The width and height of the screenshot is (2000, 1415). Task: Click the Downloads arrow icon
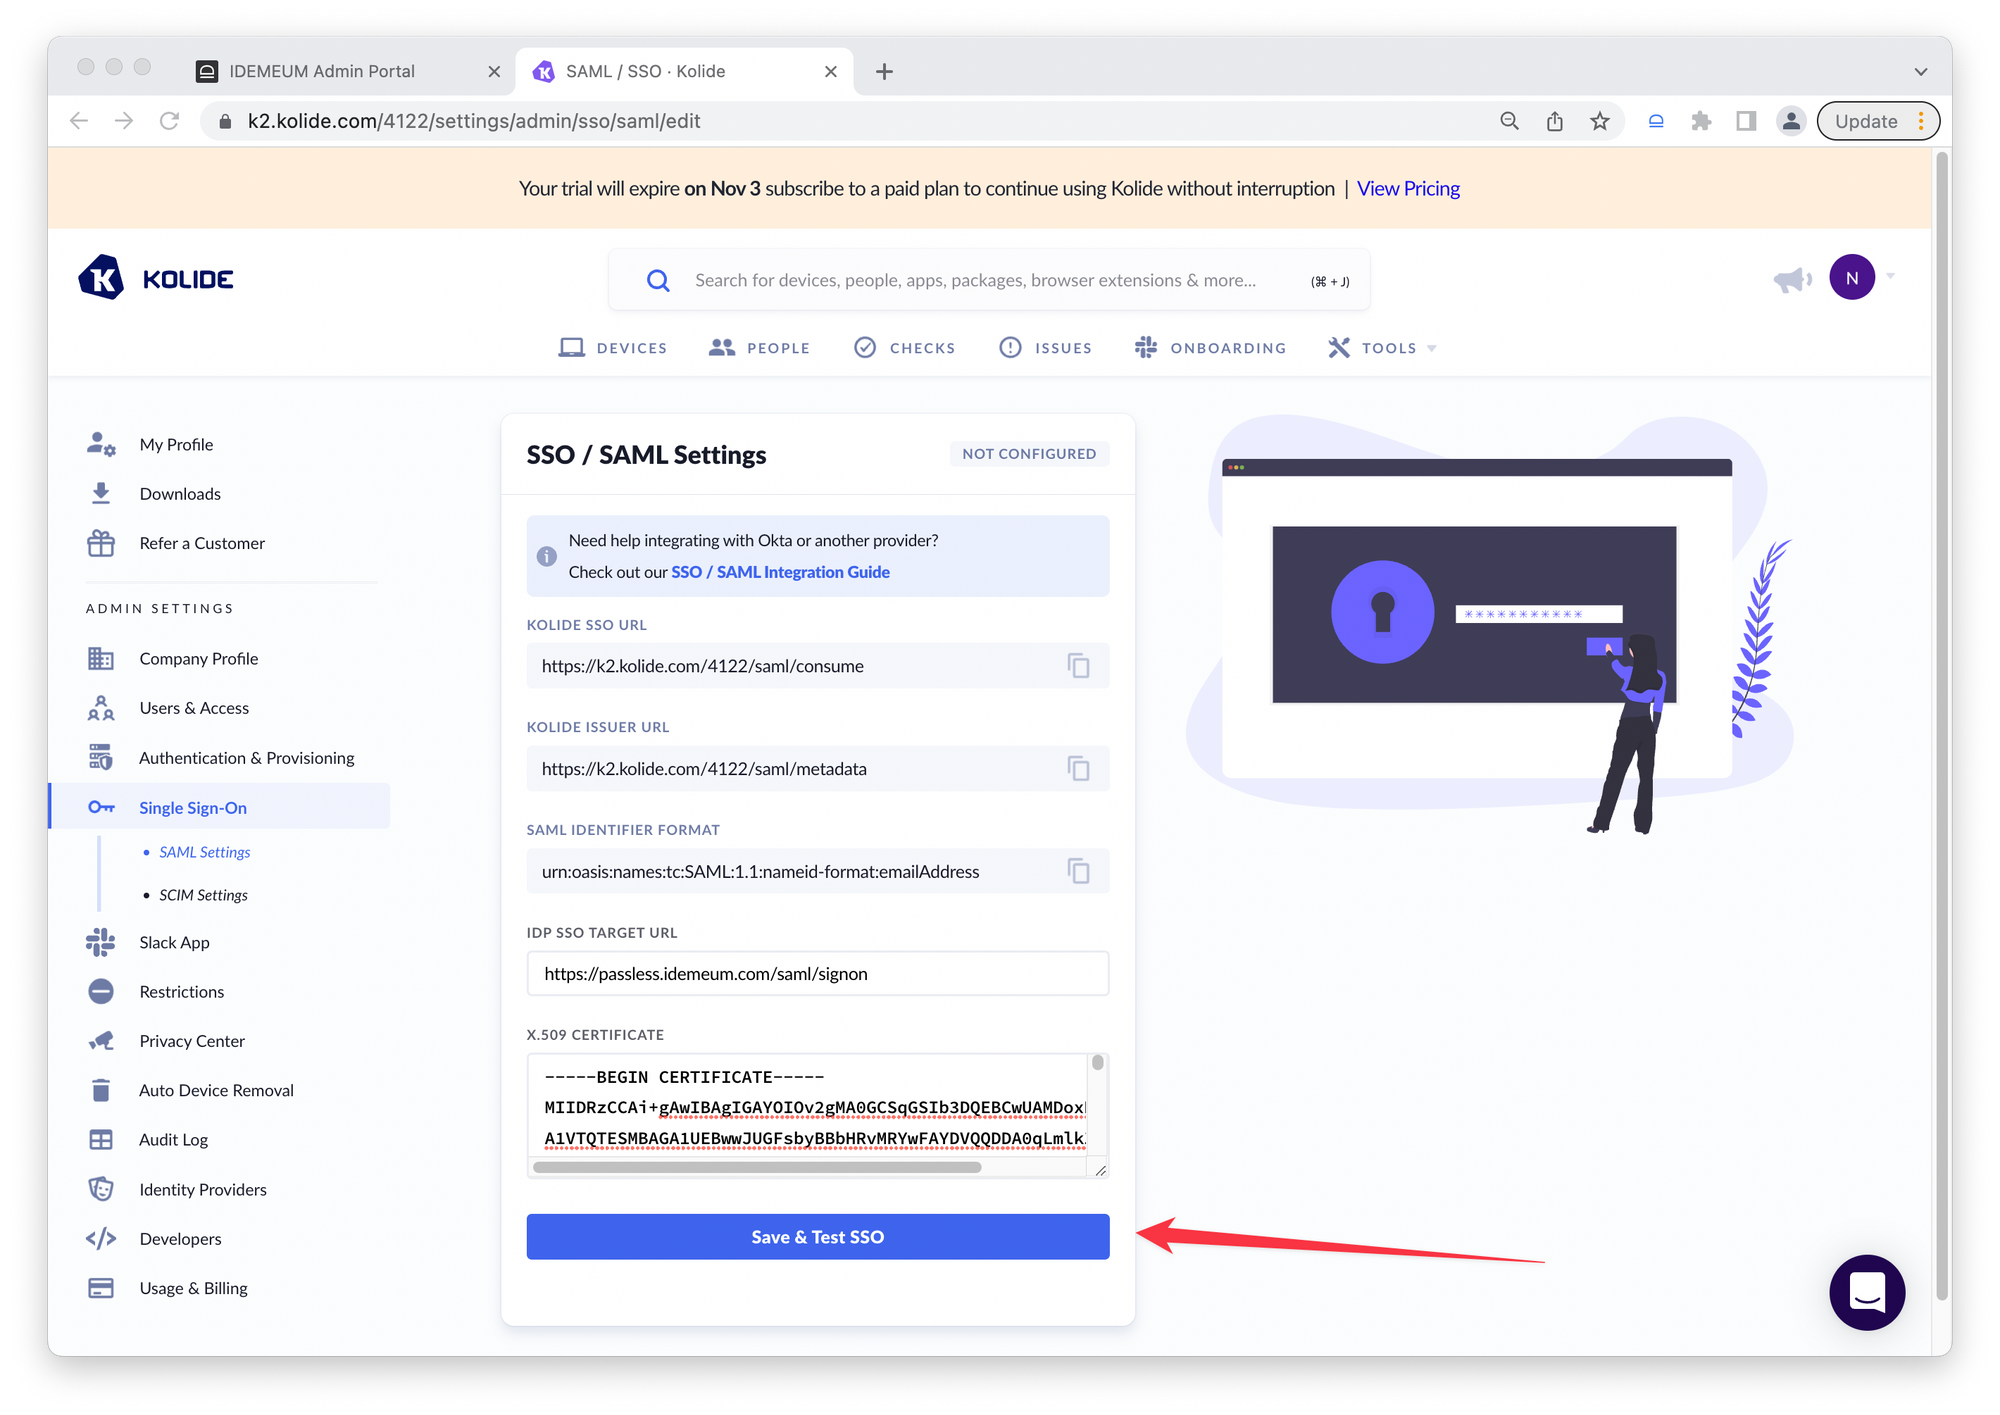click(101, 493)
